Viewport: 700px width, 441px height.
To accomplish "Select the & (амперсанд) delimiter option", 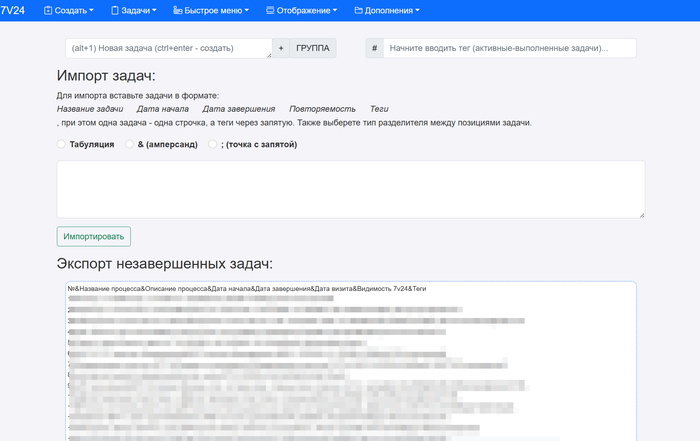I will pos(129,144).
